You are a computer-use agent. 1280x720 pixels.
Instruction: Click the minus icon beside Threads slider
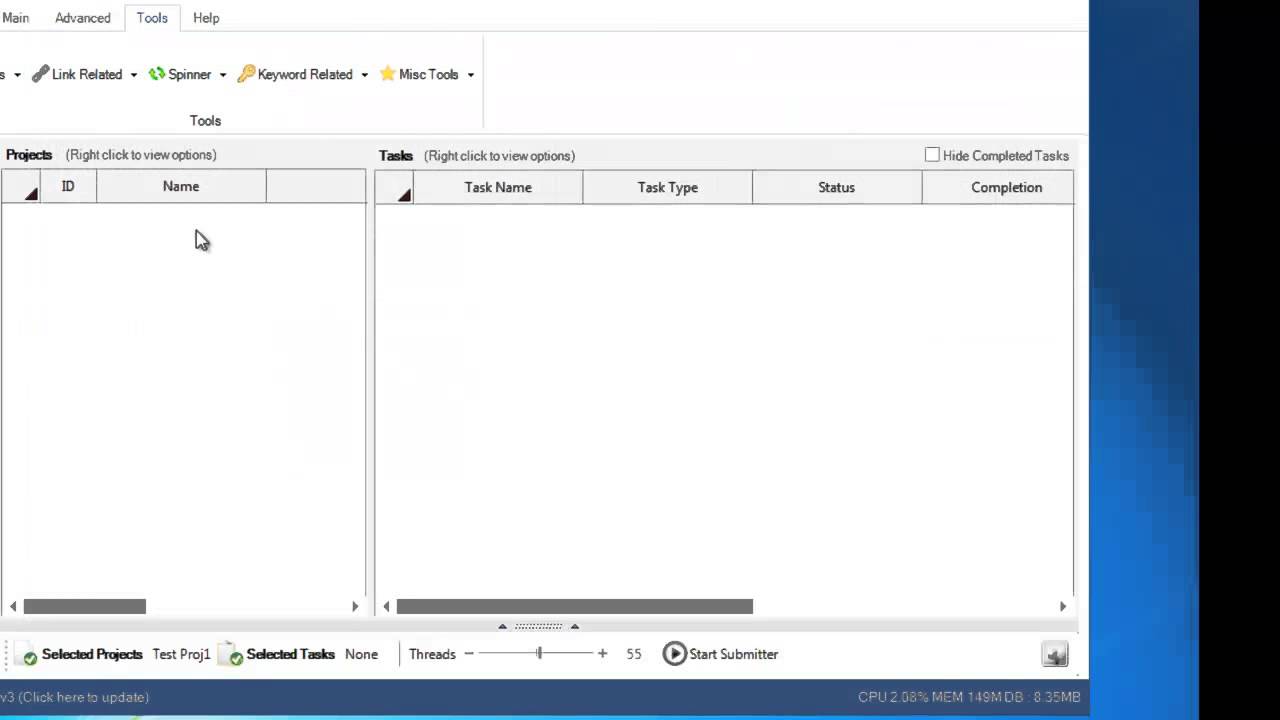pos(469,654)
